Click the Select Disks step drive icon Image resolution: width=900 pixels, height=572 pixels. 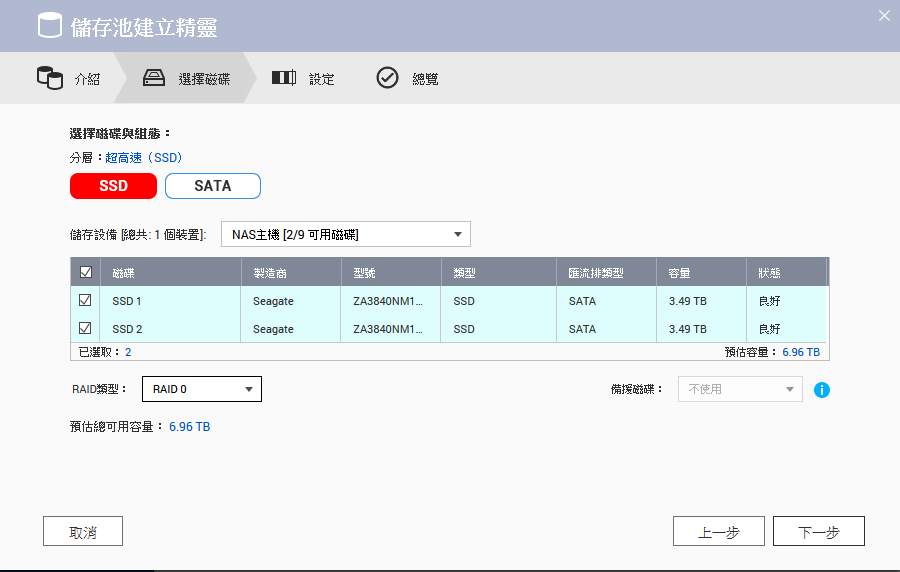click(x=154, y=78)
